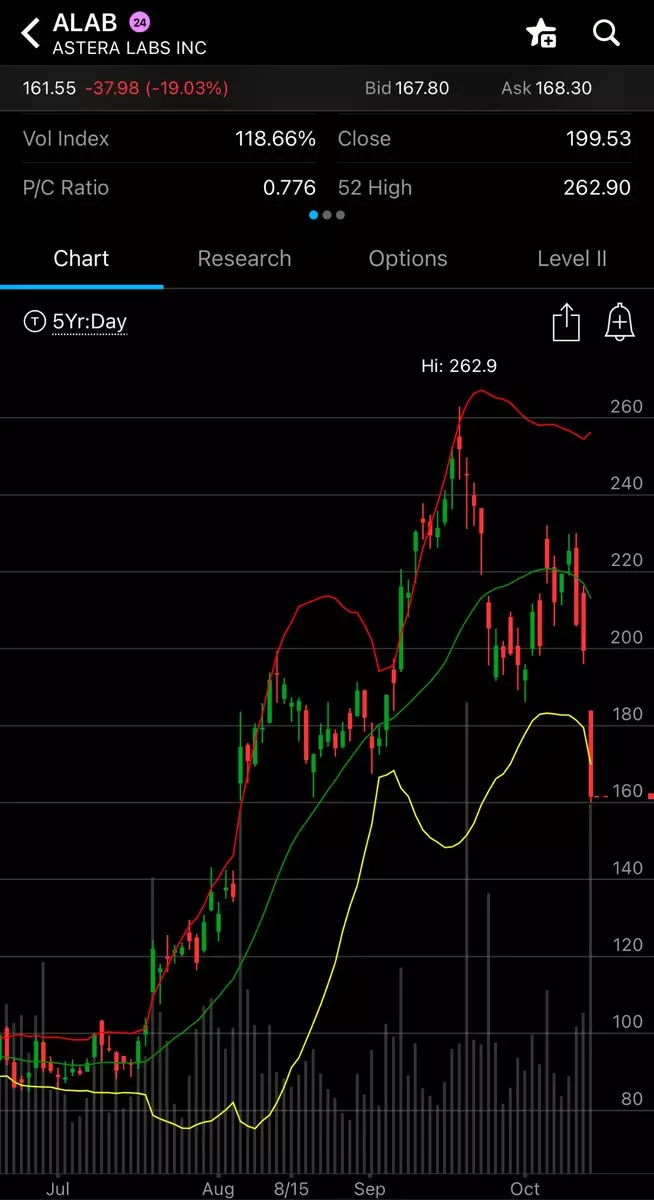
Task: Tap the third page indicator dot
Action: tap(340, 215)
